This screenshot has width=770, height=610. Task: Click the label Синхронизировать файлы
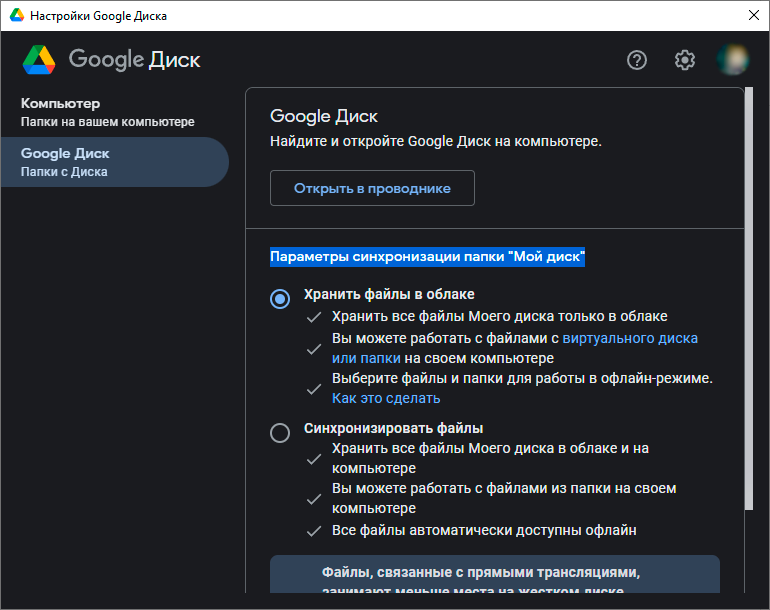click(x=393, y=428)
